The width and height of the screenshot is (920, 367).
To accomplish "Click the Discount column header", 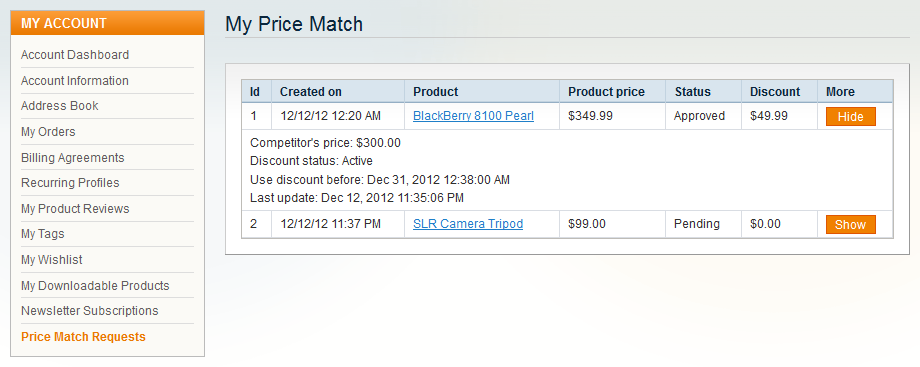I will click(775, 92).
